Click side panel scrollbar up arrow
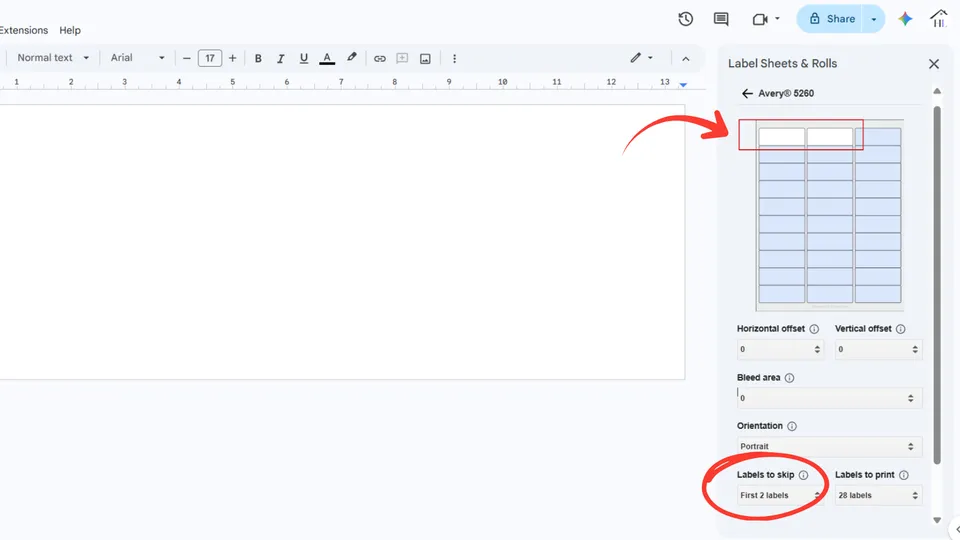This screenshot has width=960, height=540. tap(937, 91)
